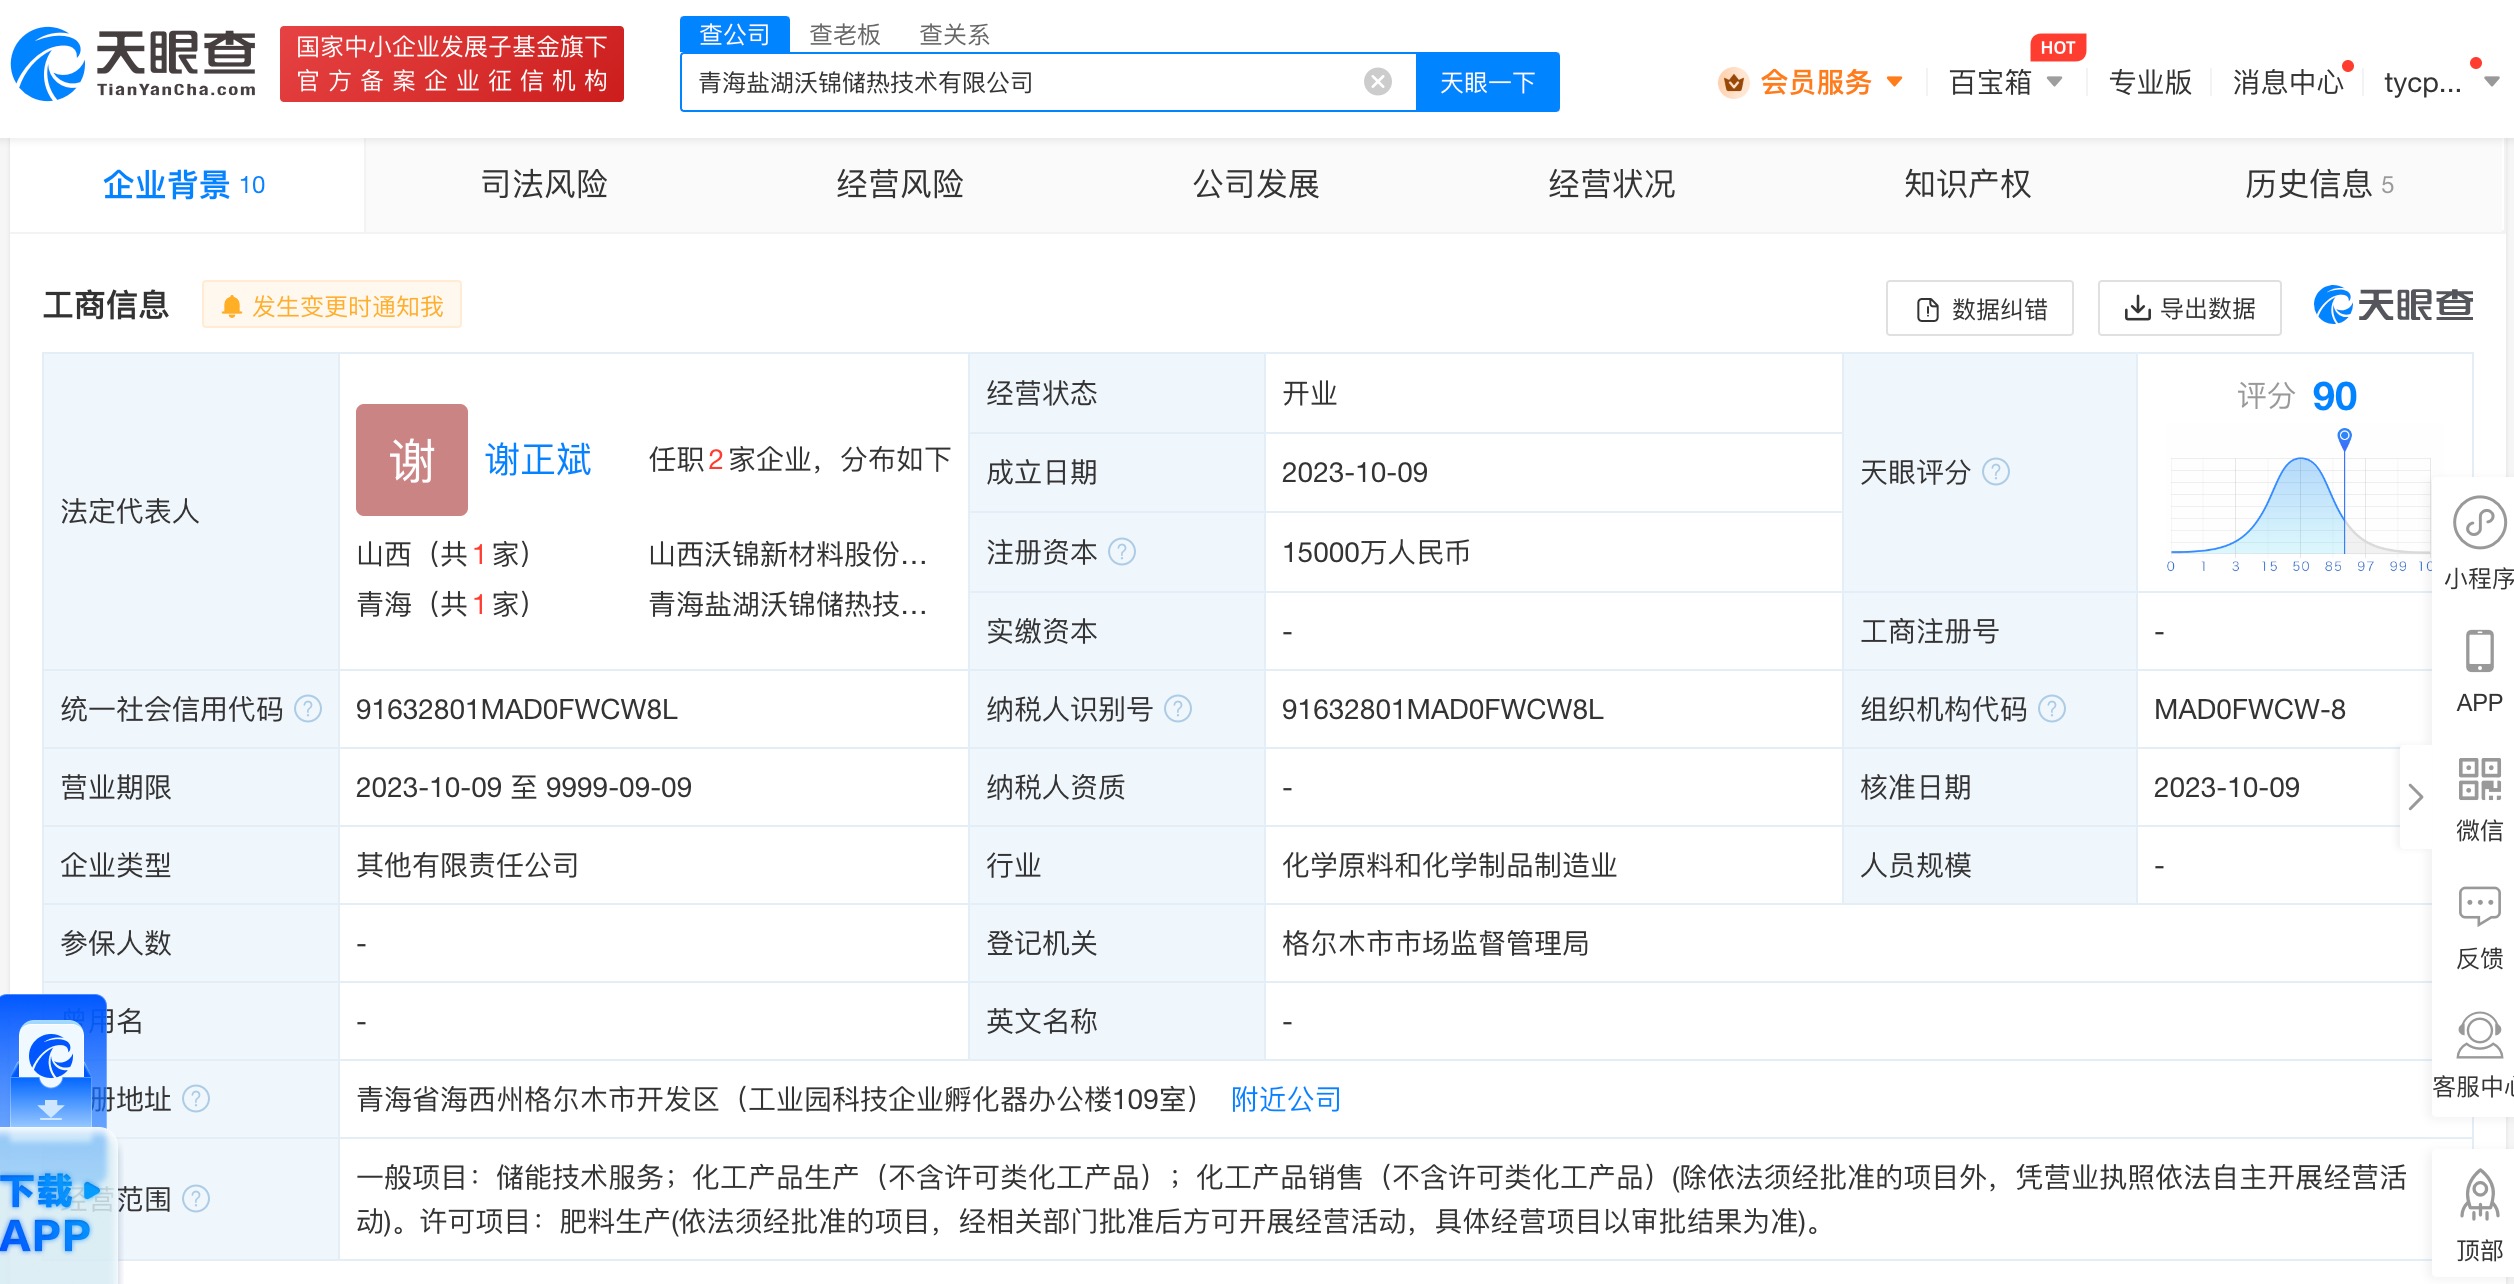Click the 天眼一下 search button
The width and height of the screenshot is (2514, 1284).
tap(1487, 82)
